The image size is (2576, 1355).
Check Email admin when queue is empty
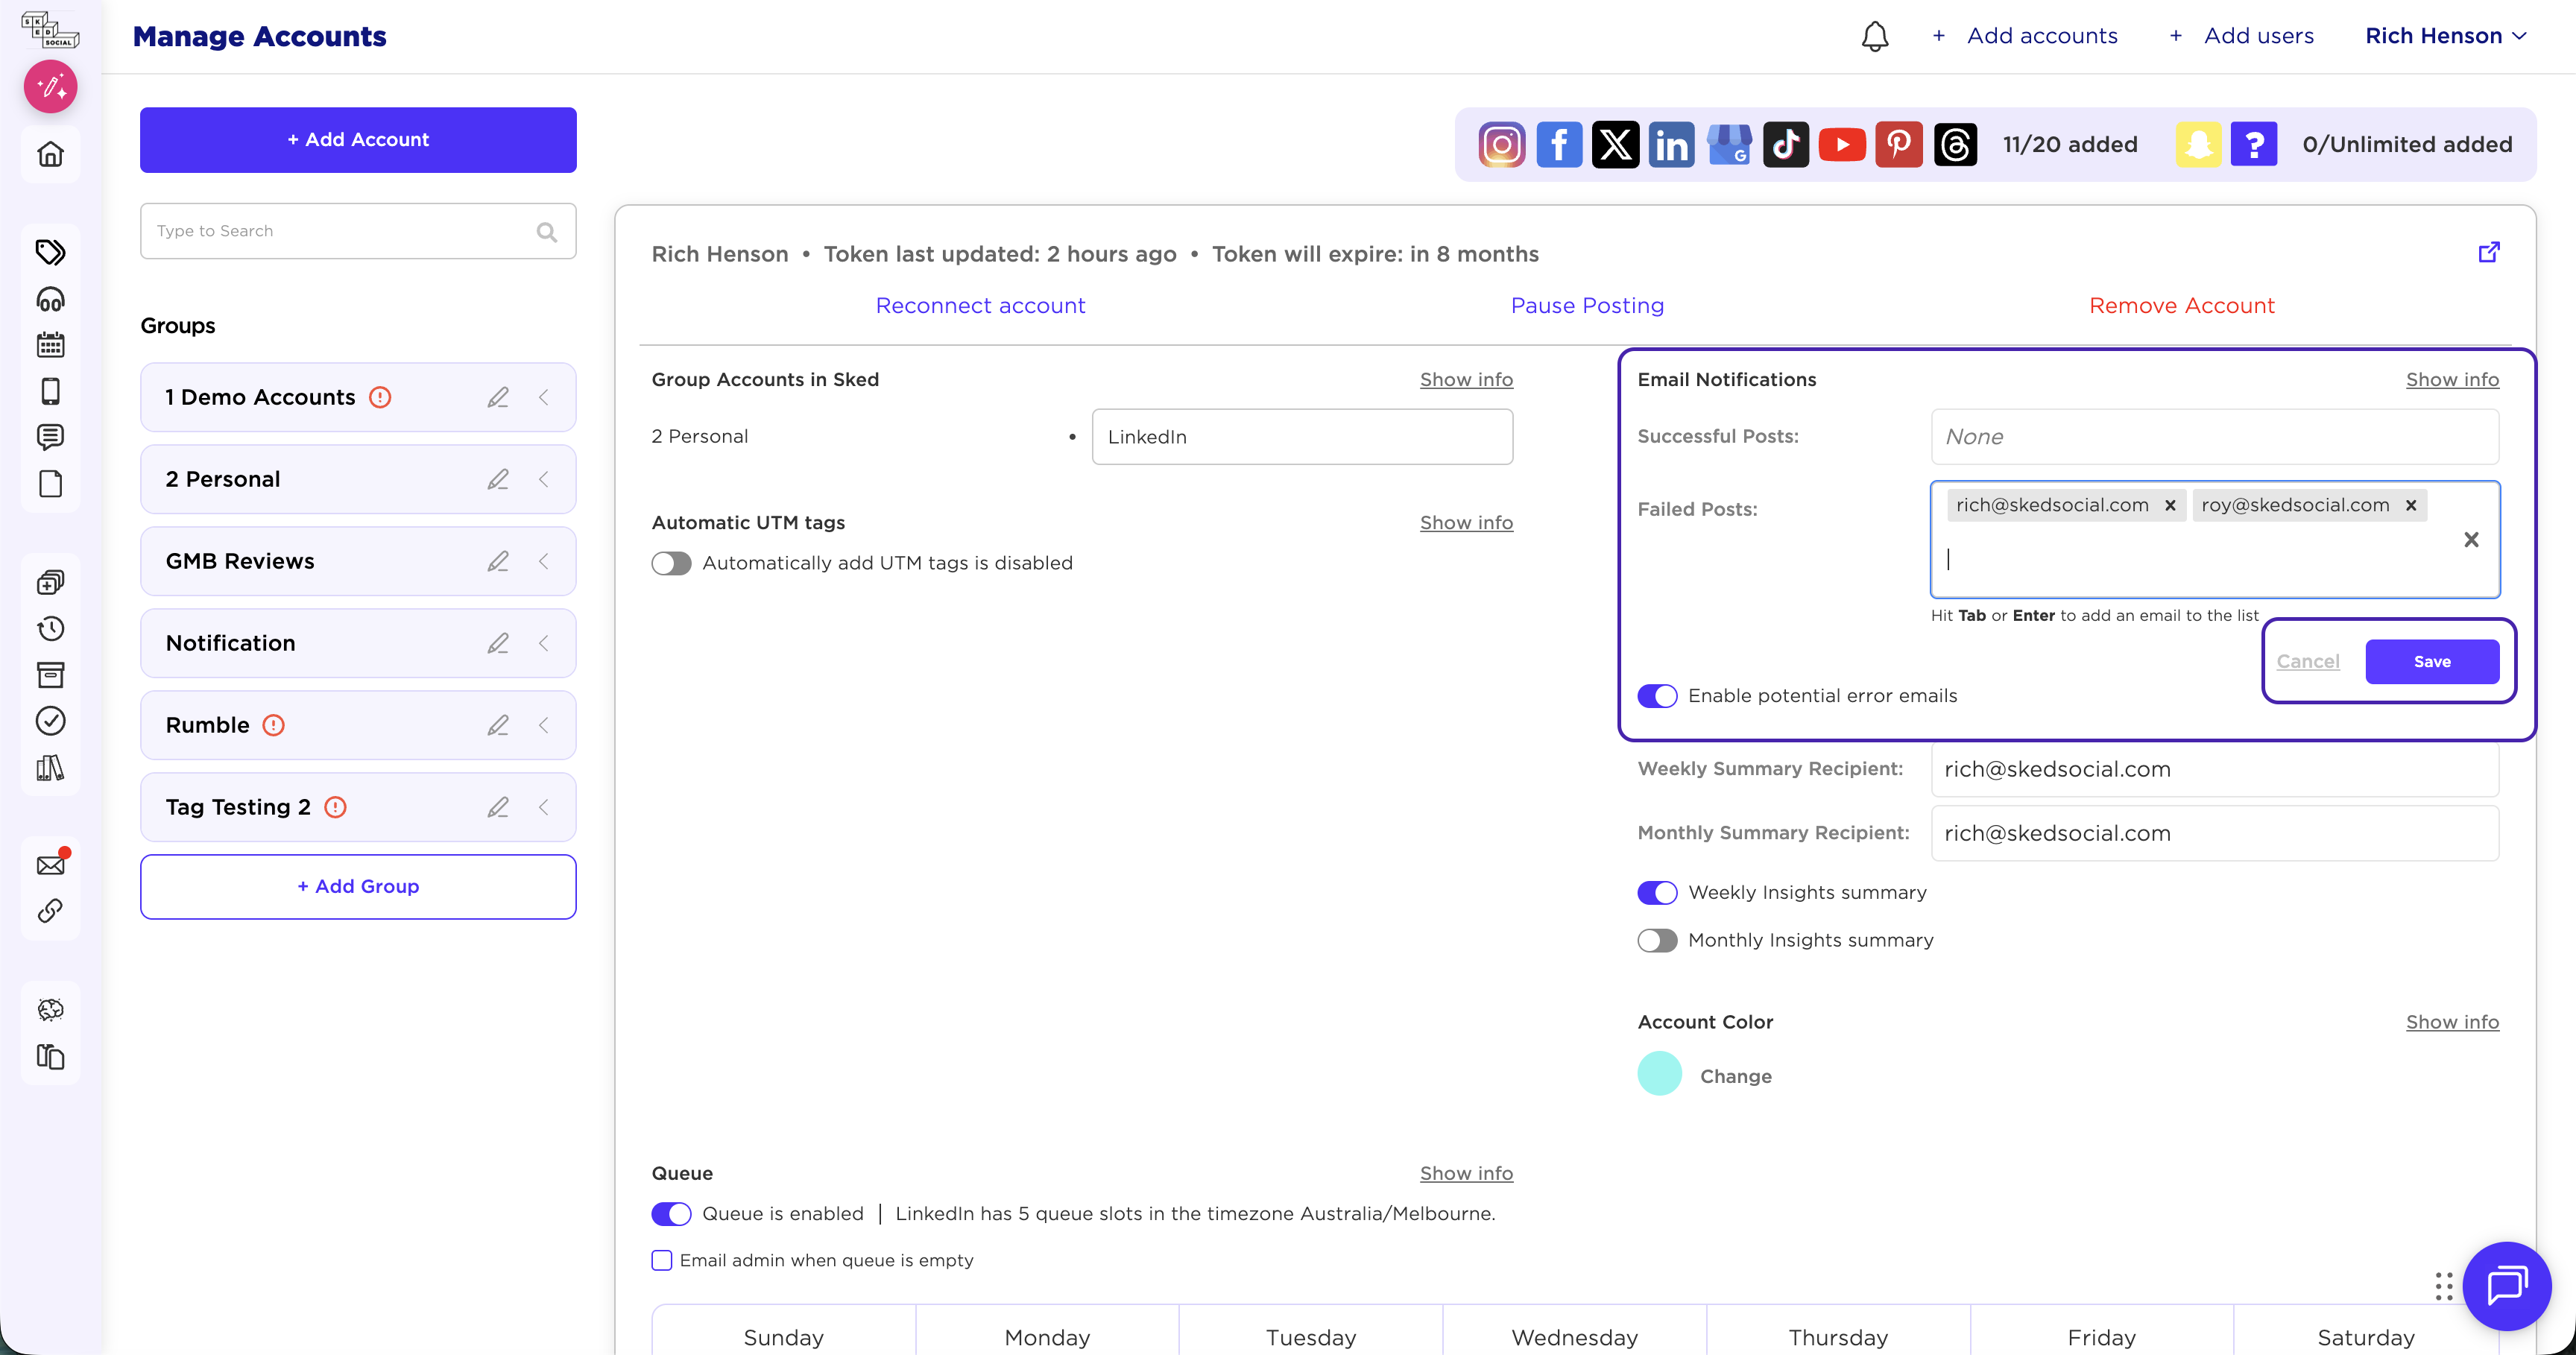coord(662,1260)
